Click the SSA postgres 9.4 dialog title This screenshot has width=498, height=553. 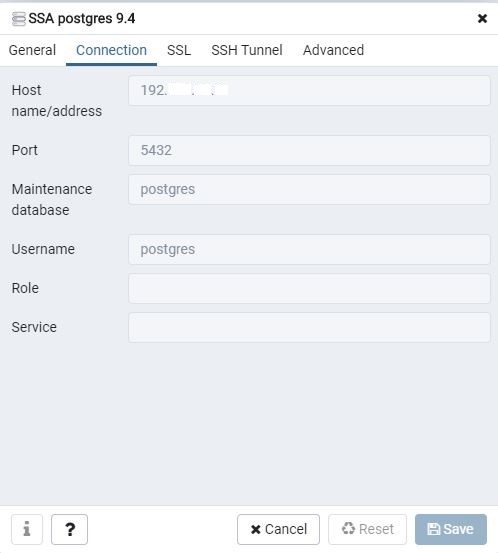[x=82, y=18]
